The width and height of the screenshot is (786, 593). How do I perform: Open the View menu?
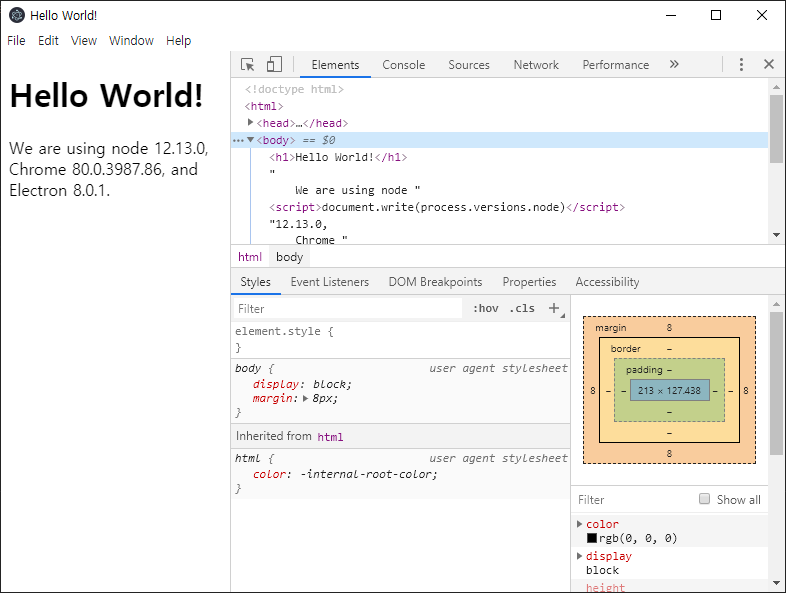[x=84, y=41]
